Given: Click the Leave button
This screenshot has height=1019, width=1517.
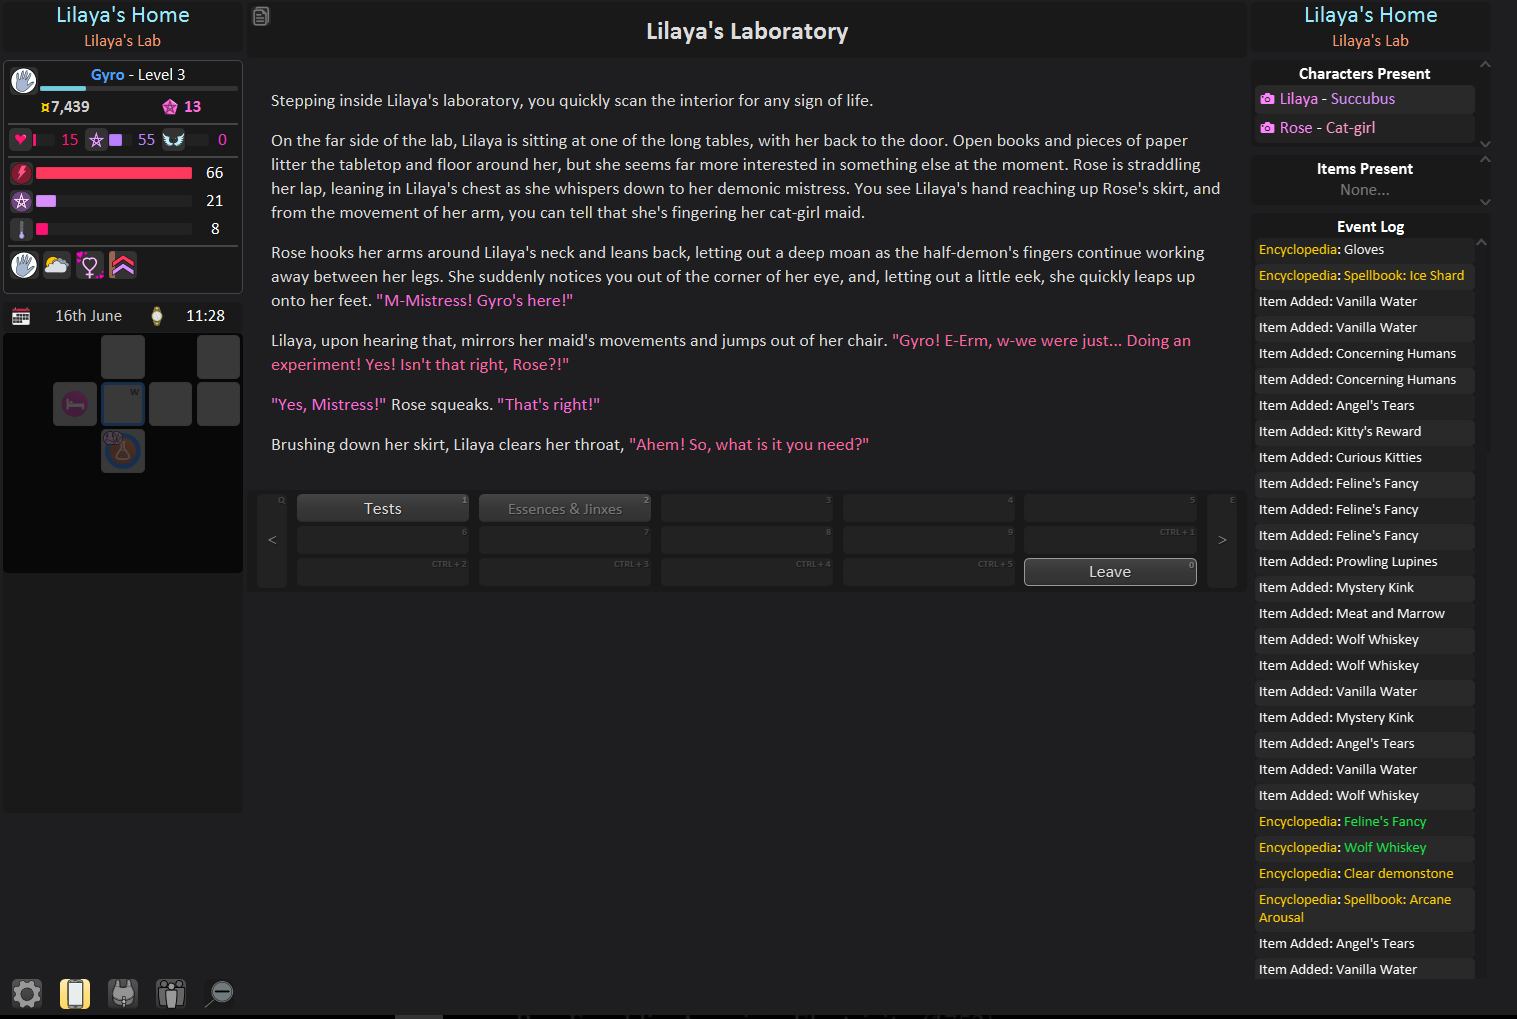Looking at the screenshot, I should coord(1110,571).
